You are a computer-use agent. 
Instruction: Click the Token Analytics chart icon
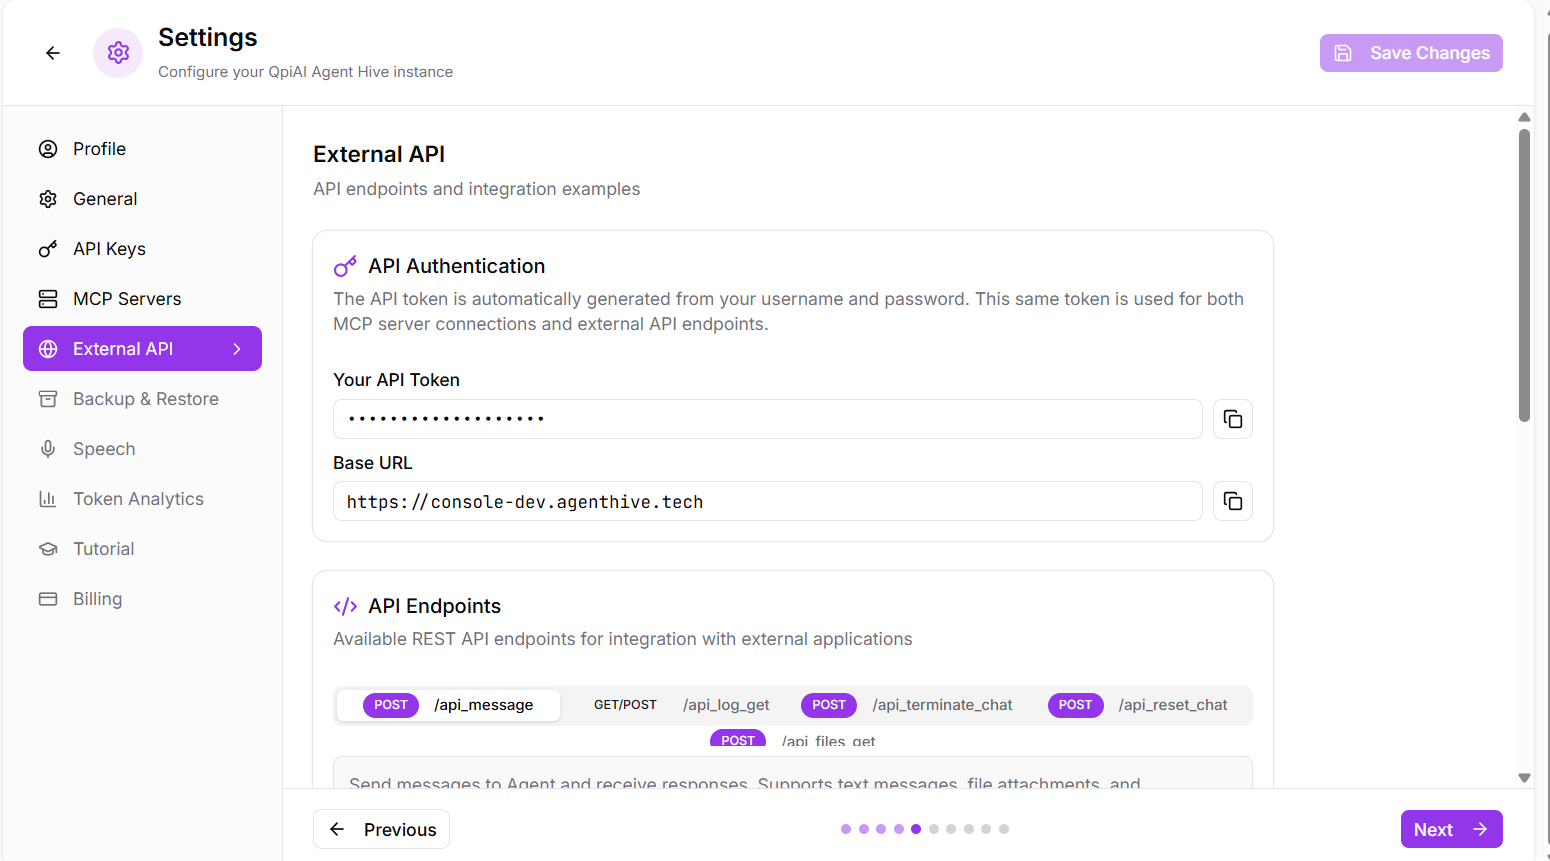48,499
